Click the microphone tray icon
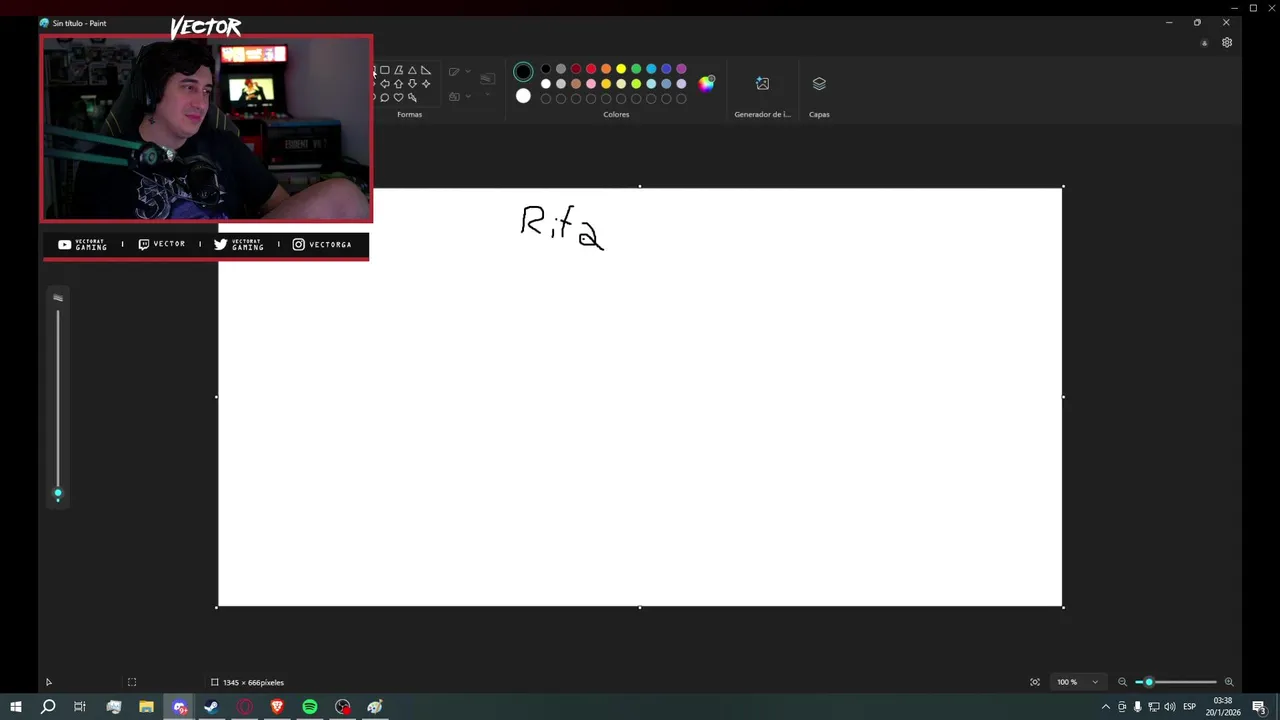The height and width of the screenshot is (720, 1280). click(x=1138, y=707)
